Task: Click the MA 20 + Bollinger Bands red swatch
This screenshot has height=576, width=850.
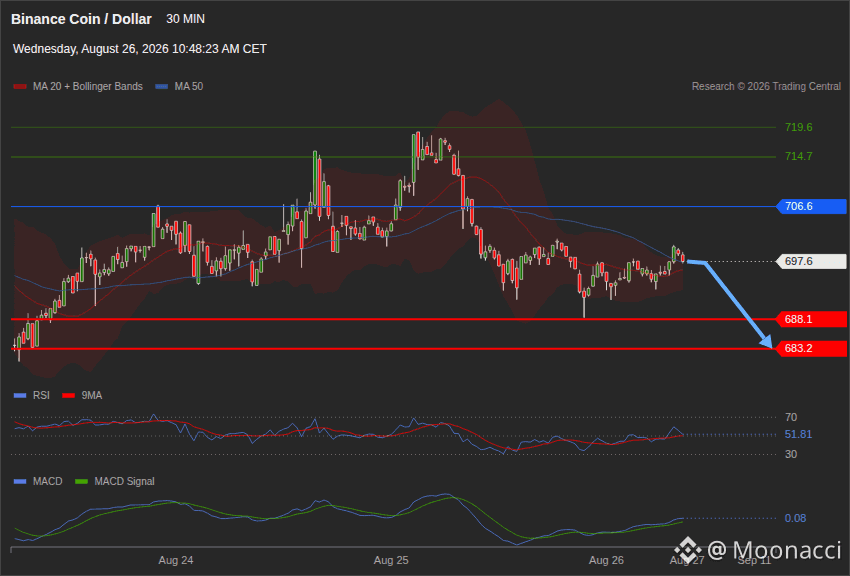Action: click(x=20, y=87)
